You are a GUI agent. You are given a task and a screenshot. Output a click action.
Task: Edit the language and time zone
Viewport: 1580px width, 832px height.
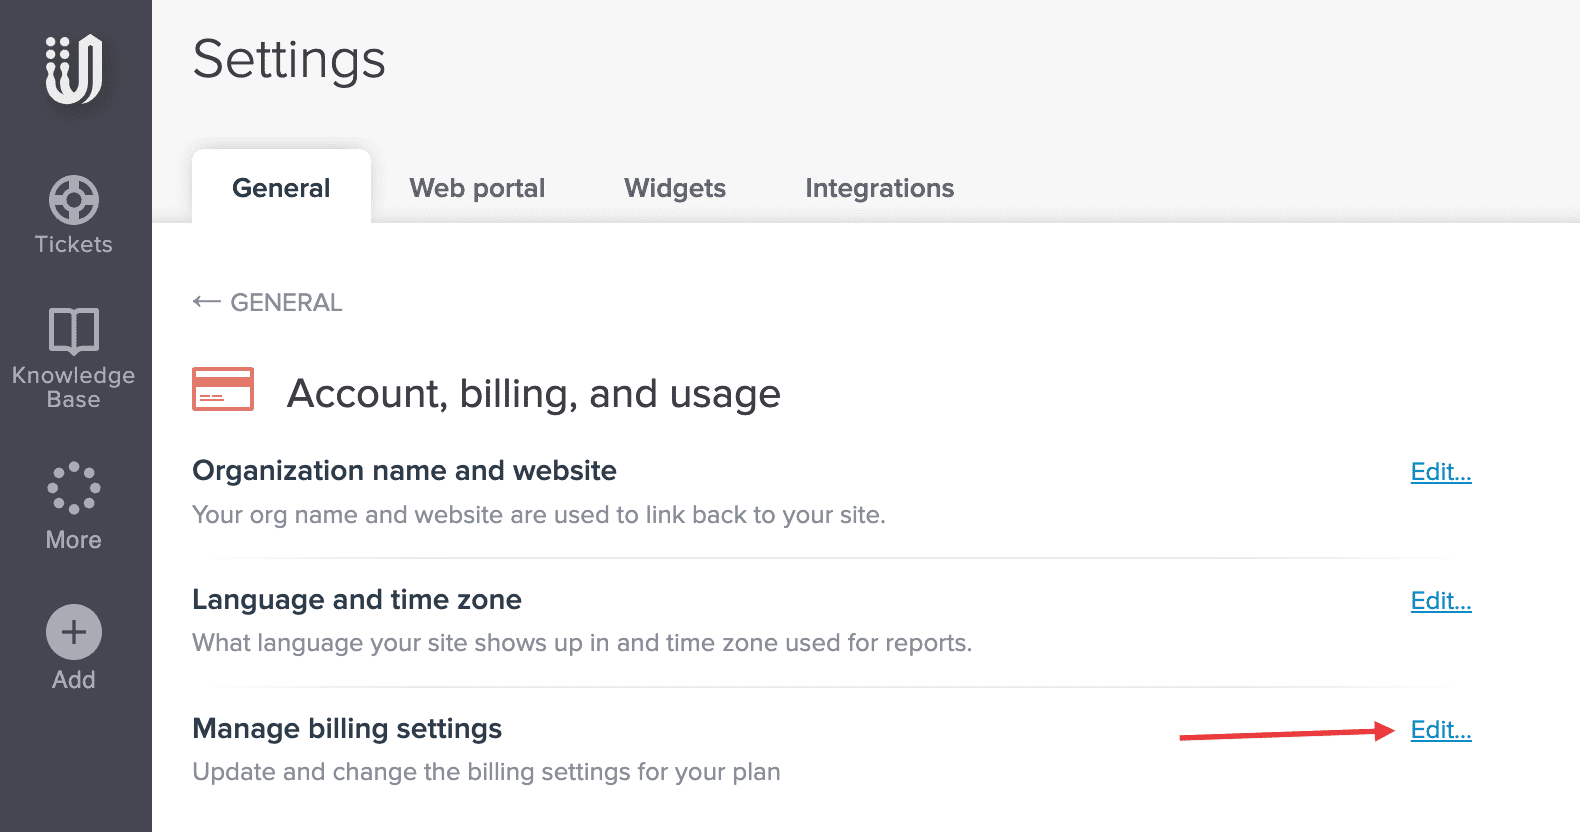click(x=1440, y=601)
